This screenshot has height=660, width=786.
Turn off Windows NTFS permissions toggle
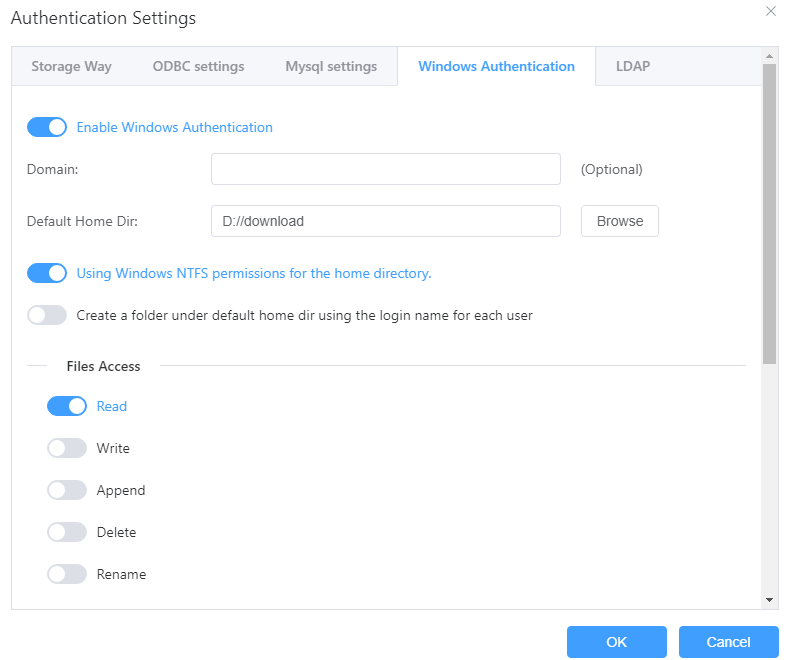coord(47,273)
